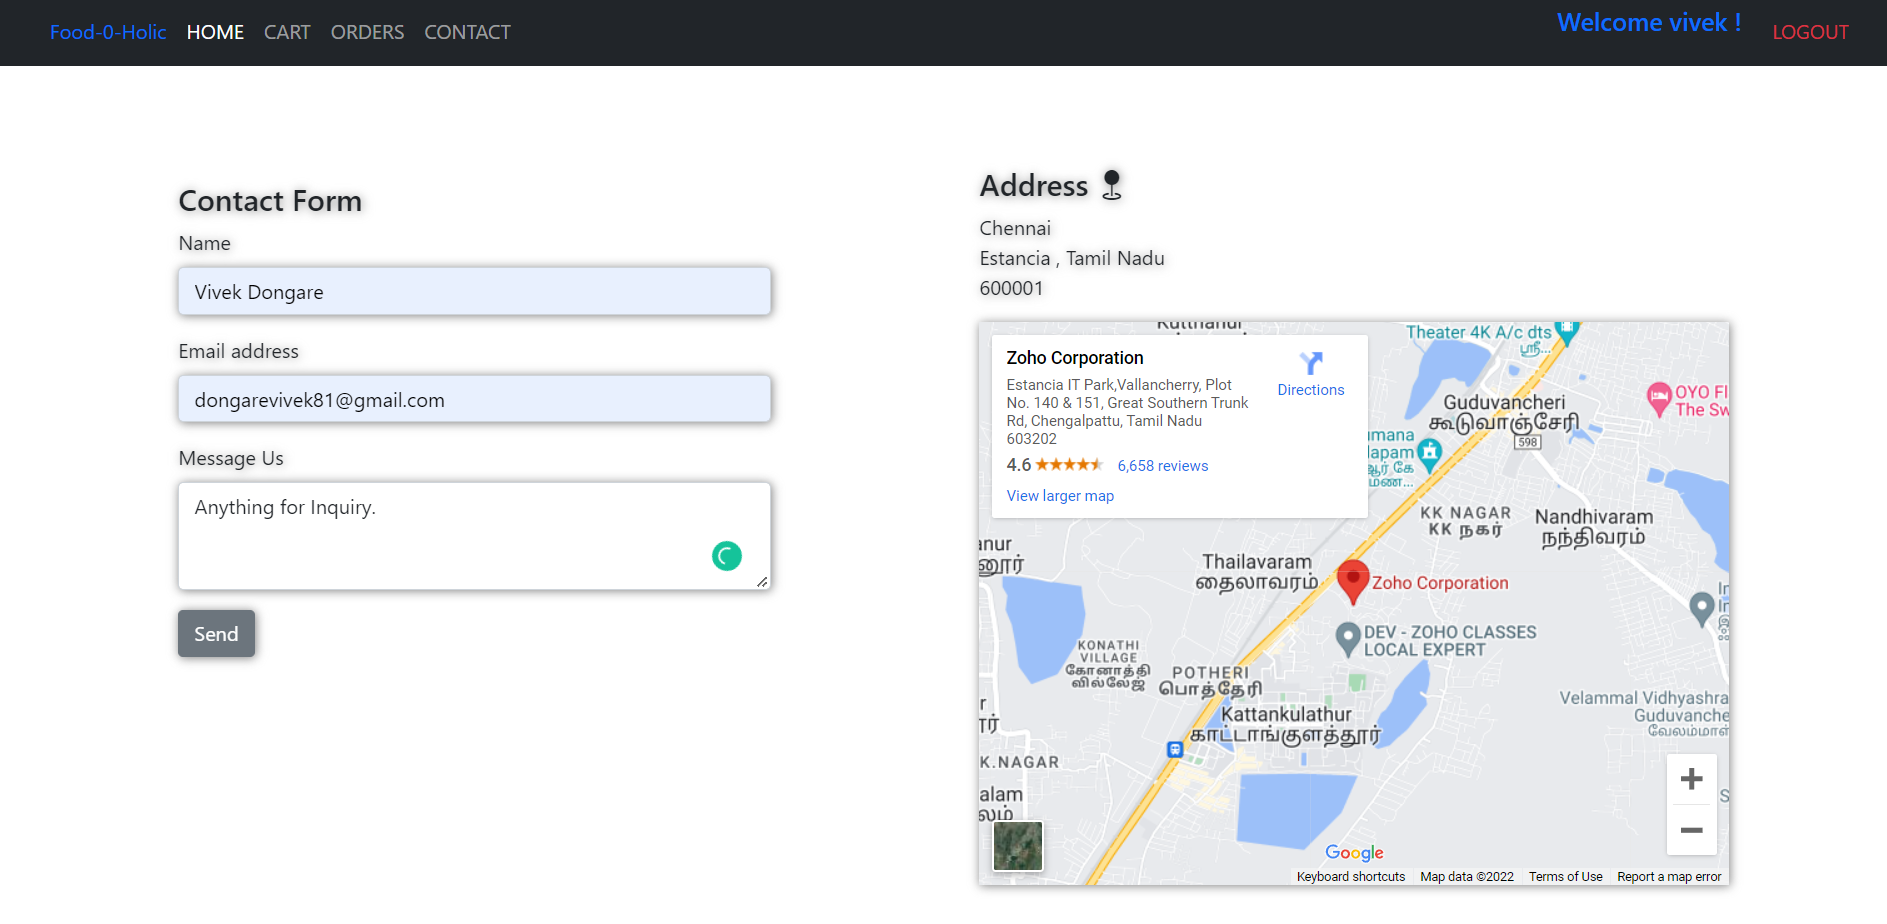Click the location pin icon beside Address
Viewport: 1887px width, 924px height.
pos(1112,185)
